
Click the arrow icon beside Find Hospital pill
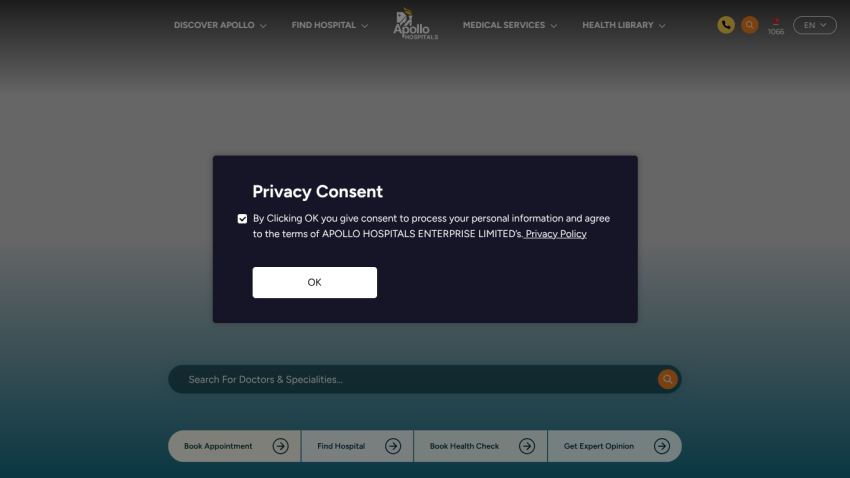[x=393, y=446]
